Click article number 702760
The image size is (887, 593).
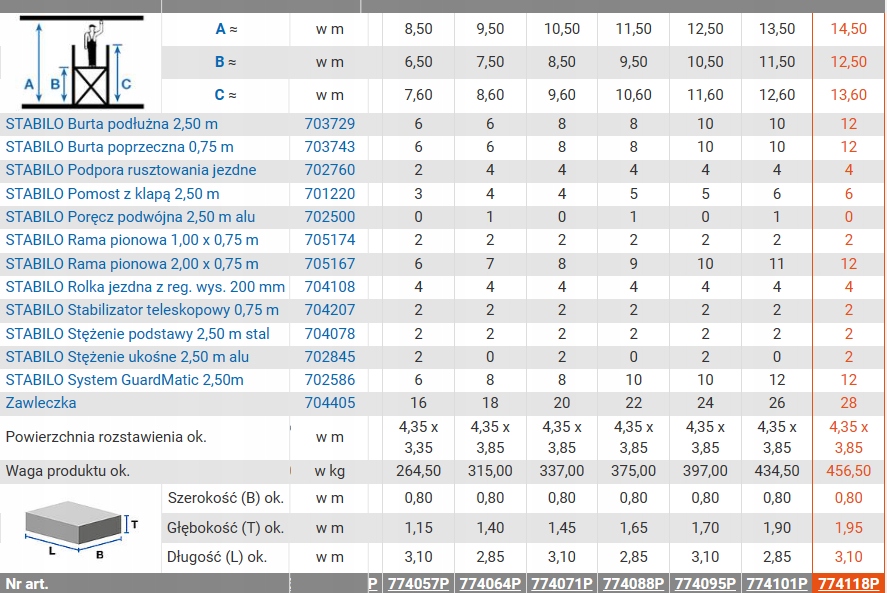coord(330,170)
